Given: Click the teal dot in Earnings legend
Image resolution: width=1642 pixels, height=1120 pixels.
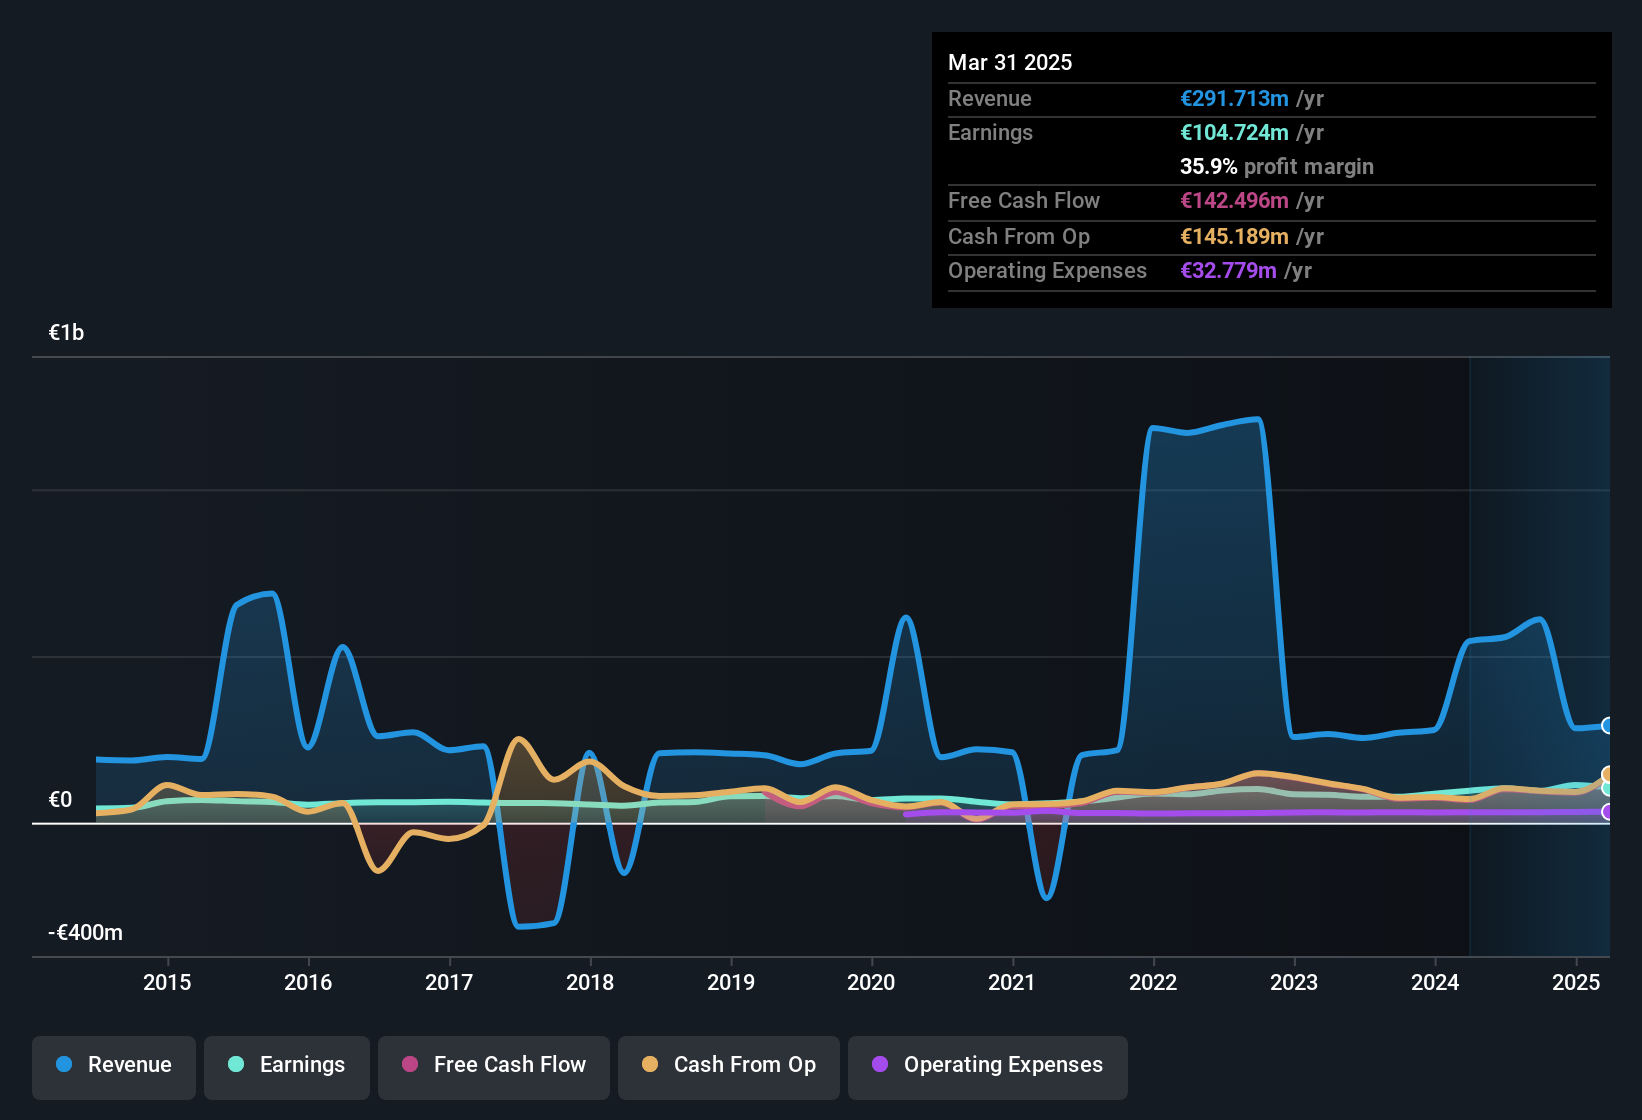Looking at the screenshot, I should (236, 1064).
